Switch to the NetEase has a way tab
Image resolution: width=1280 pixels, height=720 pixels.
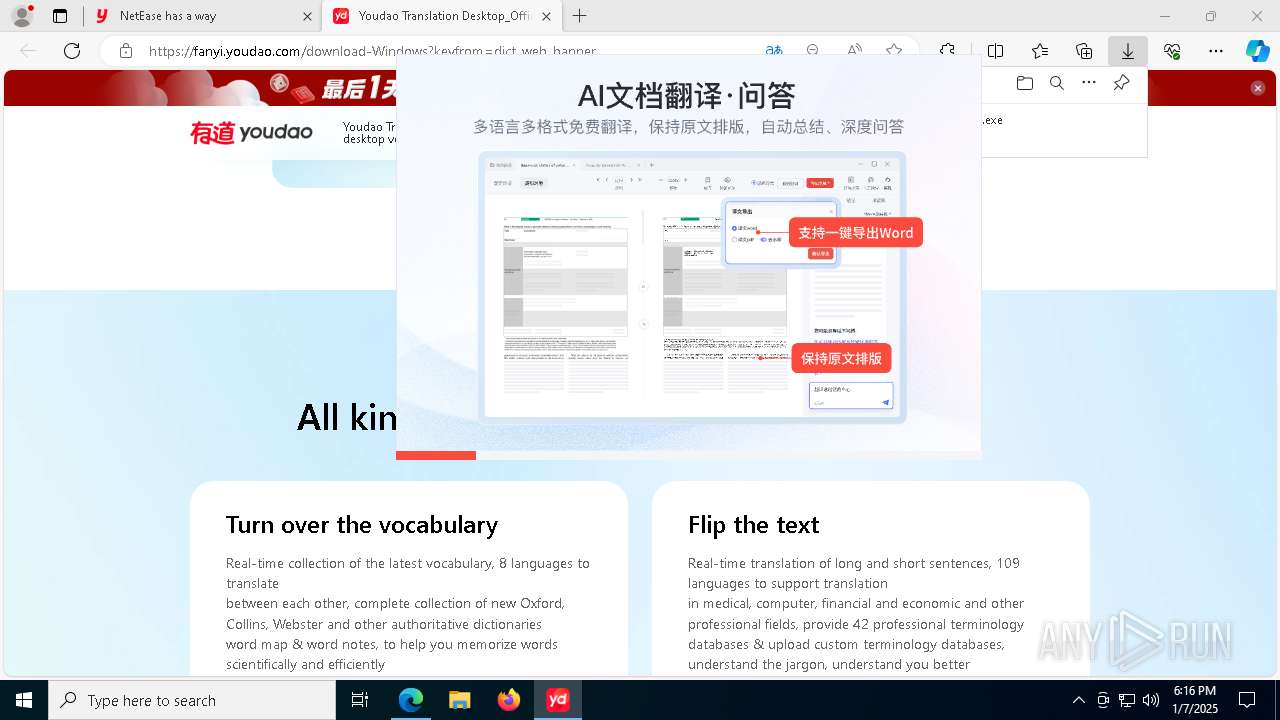200,16
